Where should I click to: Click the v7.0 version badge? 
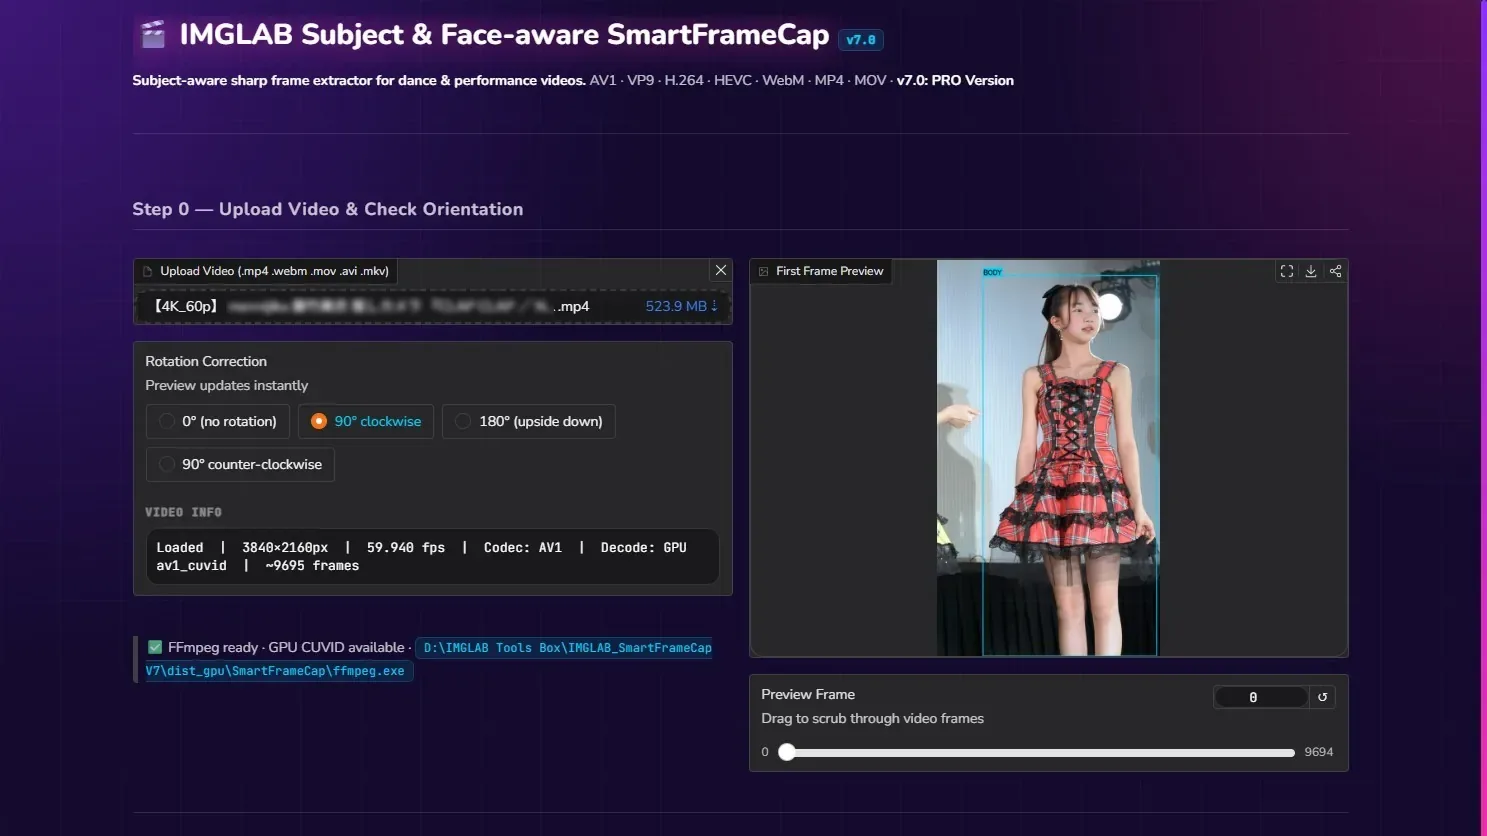(861, 40)
